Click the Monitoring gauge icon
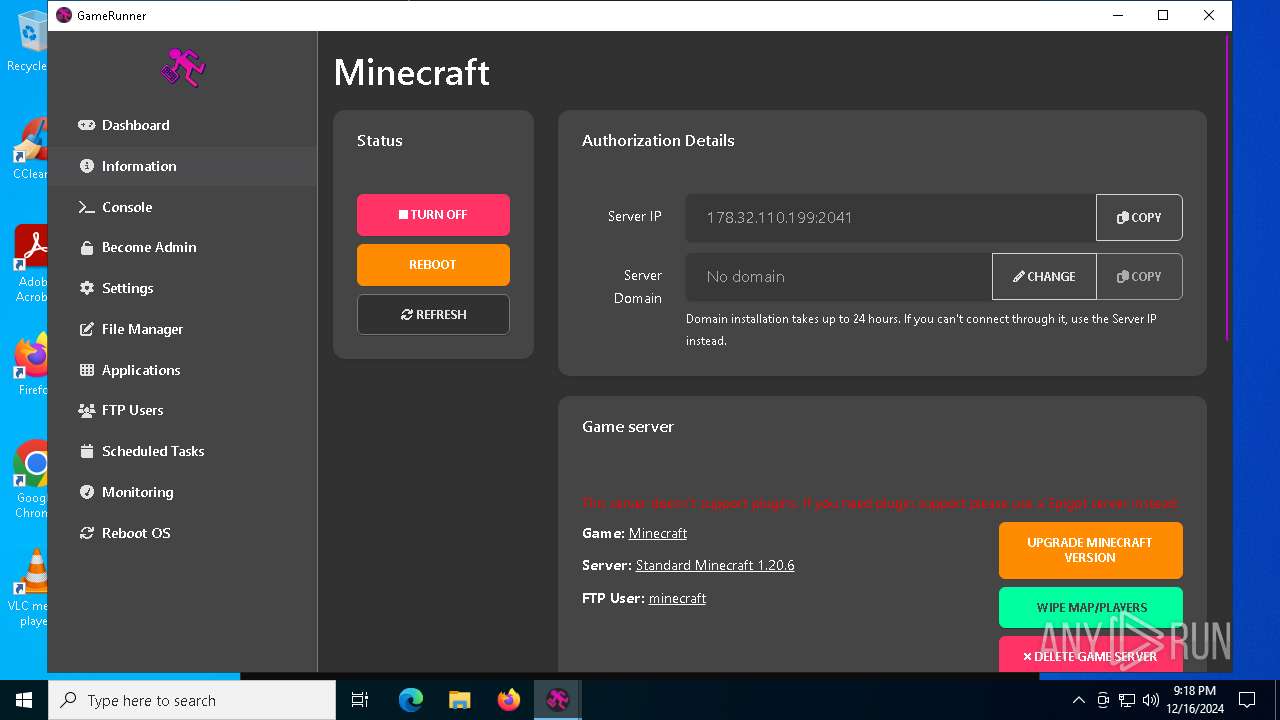This screenshot has width=1280, height=720. 86,492
